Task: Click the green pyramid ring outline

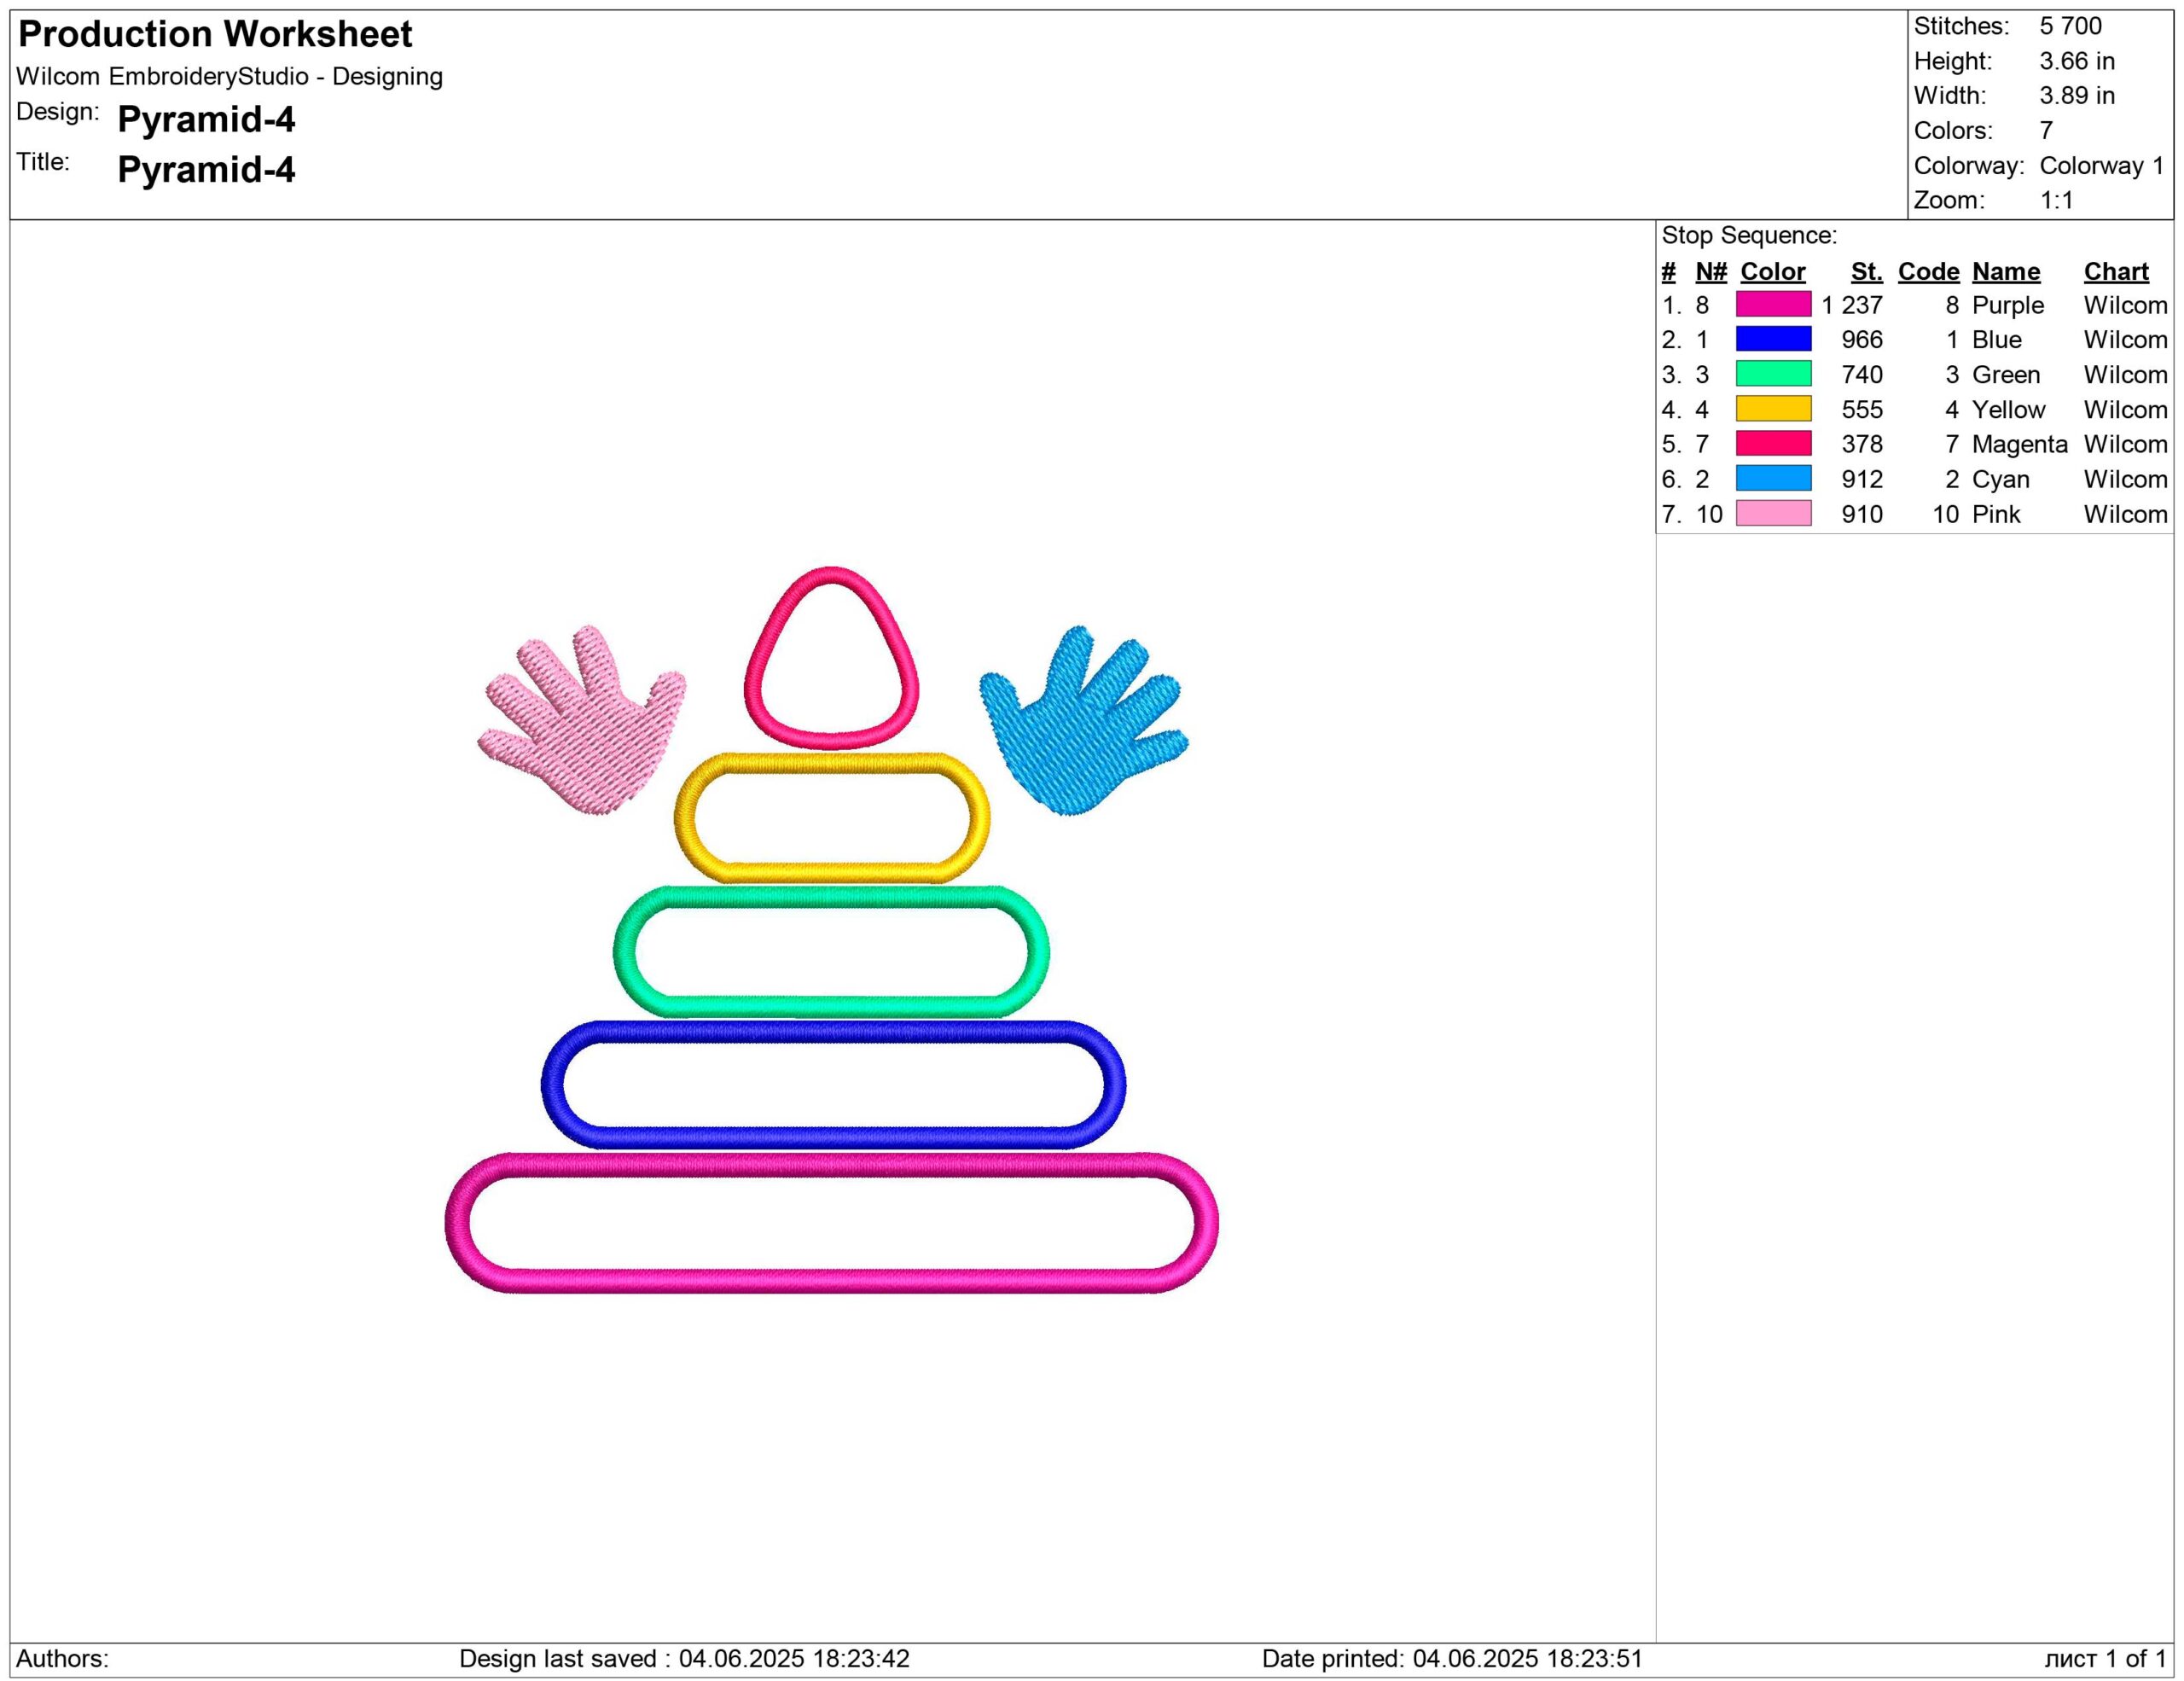Action: pos(831,898)
